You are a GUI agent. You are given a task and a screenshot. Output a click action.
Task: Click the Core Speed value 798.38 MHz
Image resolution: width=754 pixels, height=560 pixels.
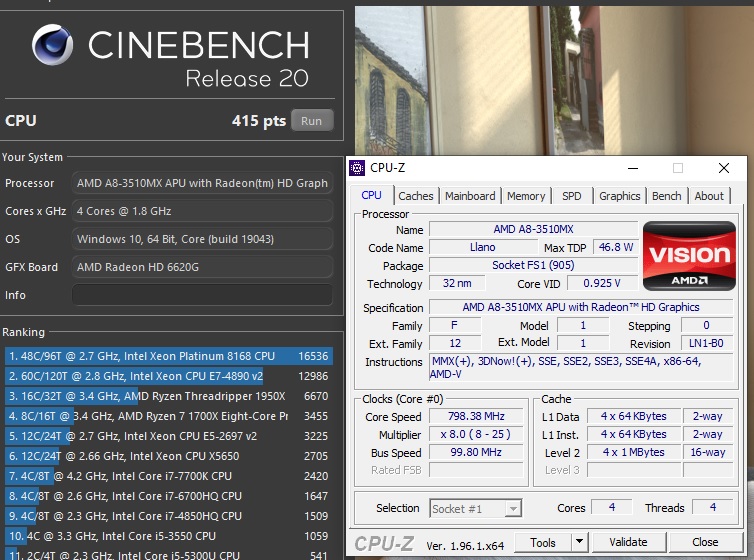tap(476, 416)
